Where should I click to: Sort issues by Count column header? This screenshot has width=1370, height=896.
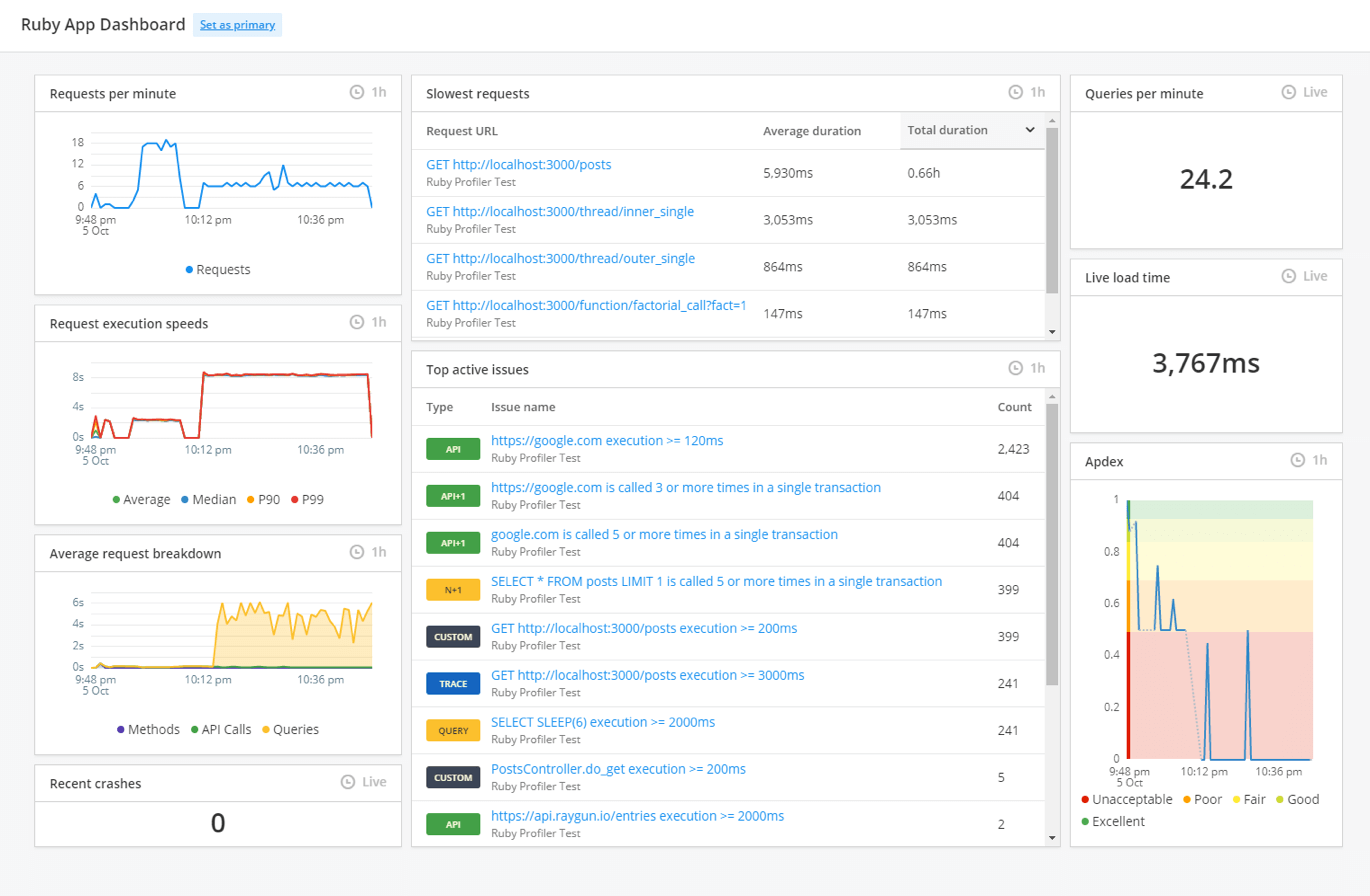pyautogui.click(x=1013, y=407)
